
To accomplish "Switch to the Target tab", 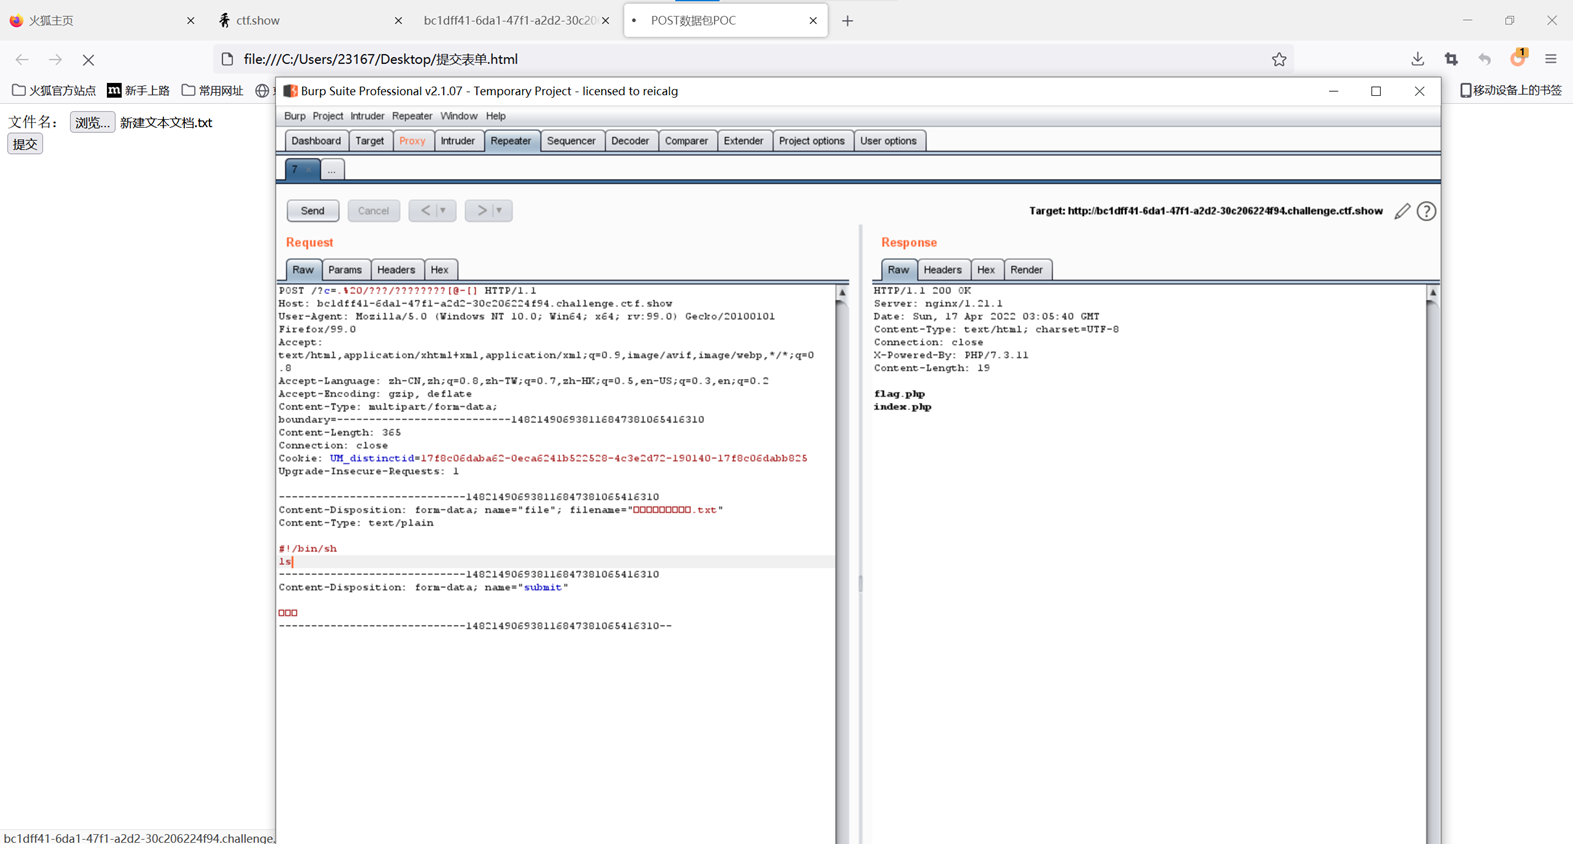I will click(x=370, y=141).
